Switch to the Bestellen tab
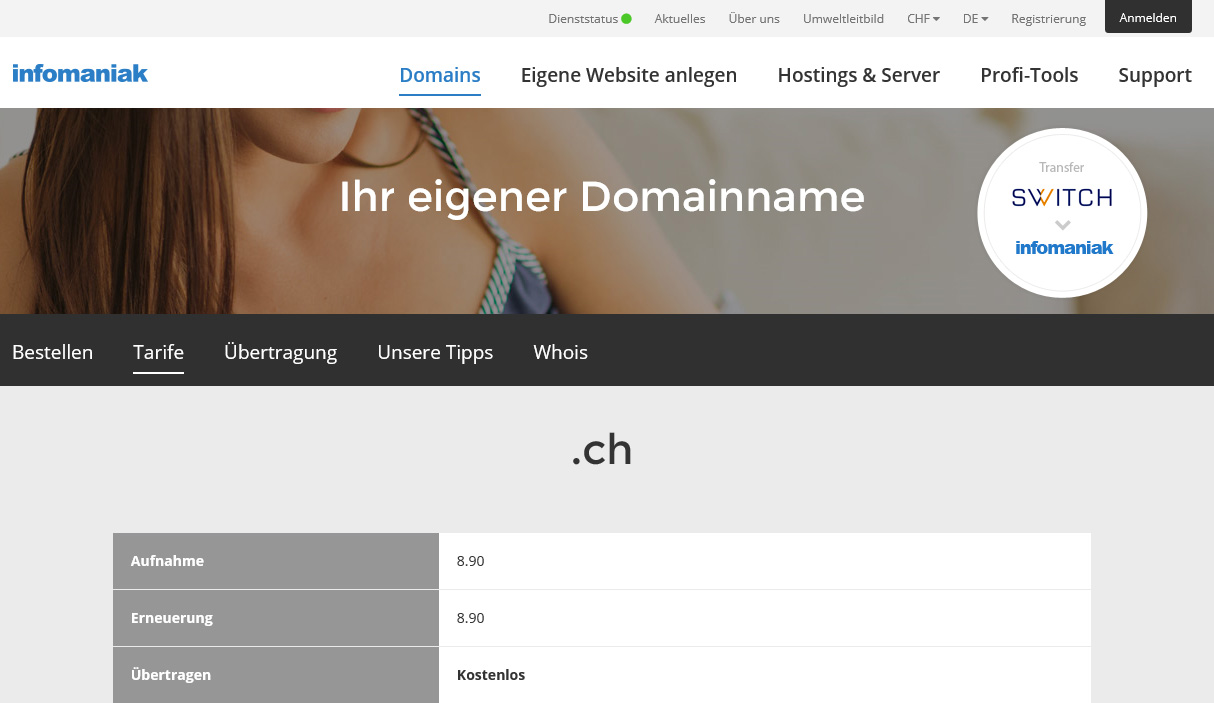1214x703 pixels. pos(52,352)
